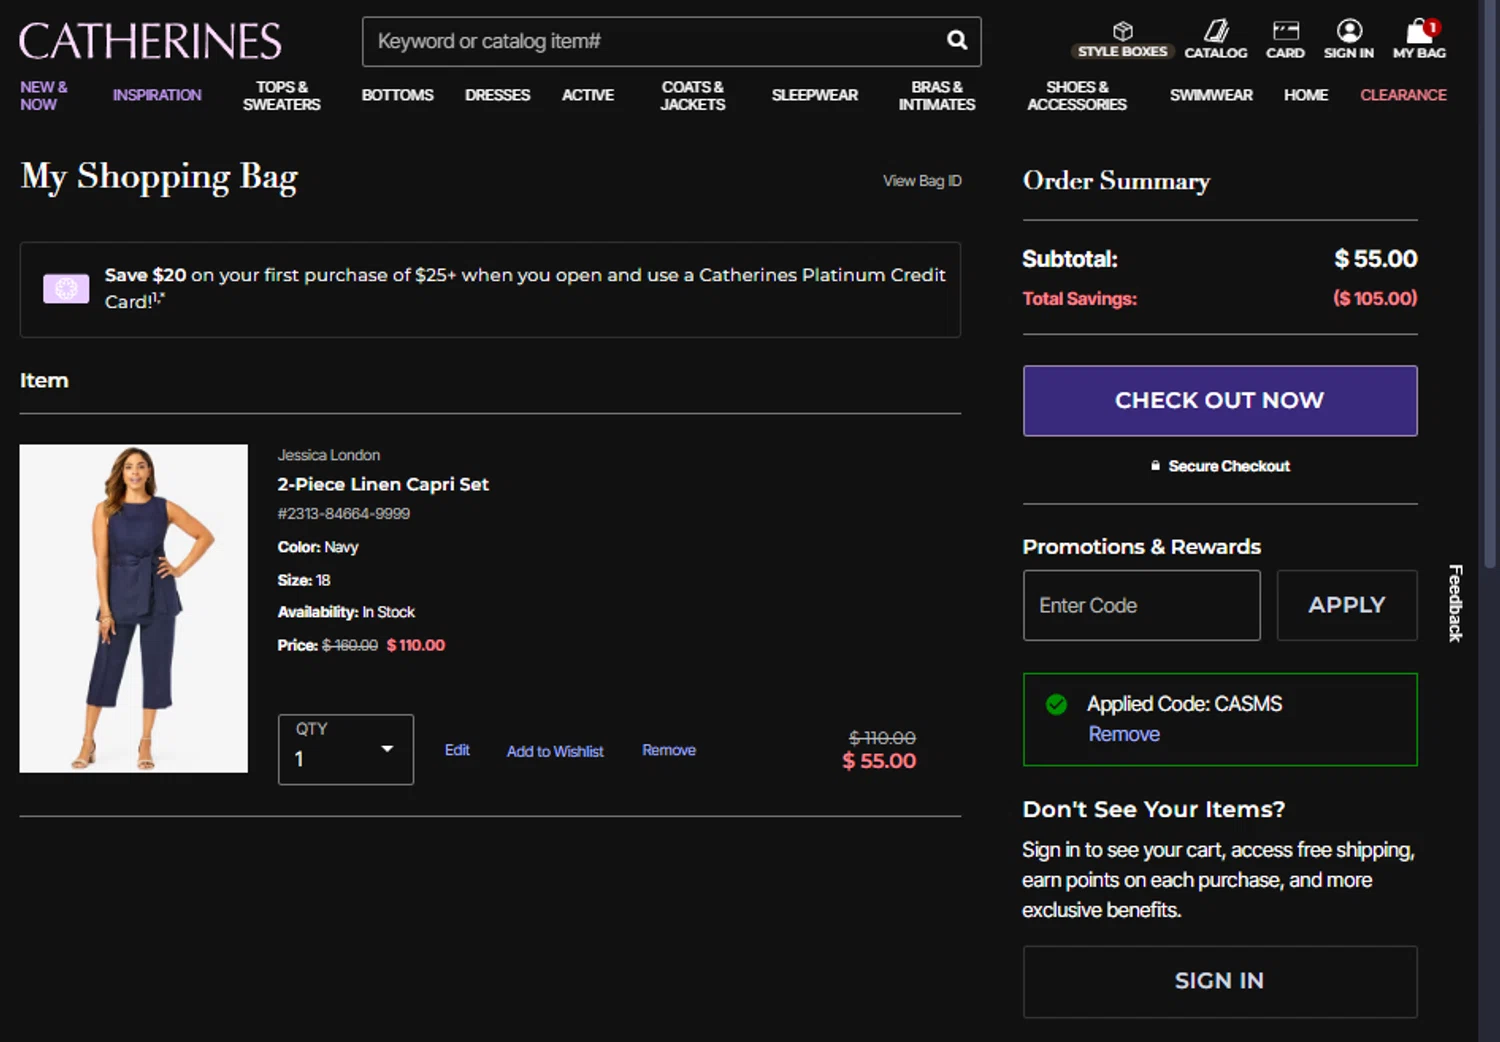Image resolution: width=1500 pixels, height=1042 pixels.
Task: Click the Applied Code: CASMS text
Action: coord(1185,704)
